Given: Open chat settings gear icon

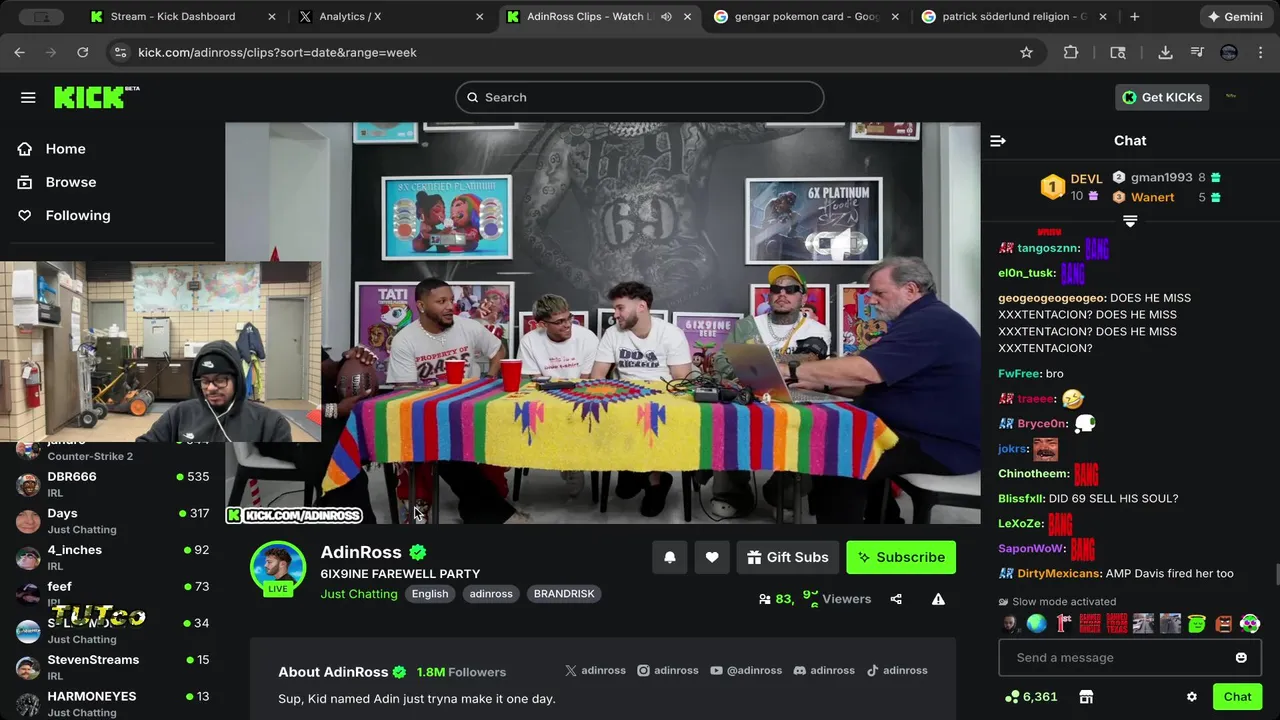Looking at the screenshot, I should 1192,696.
